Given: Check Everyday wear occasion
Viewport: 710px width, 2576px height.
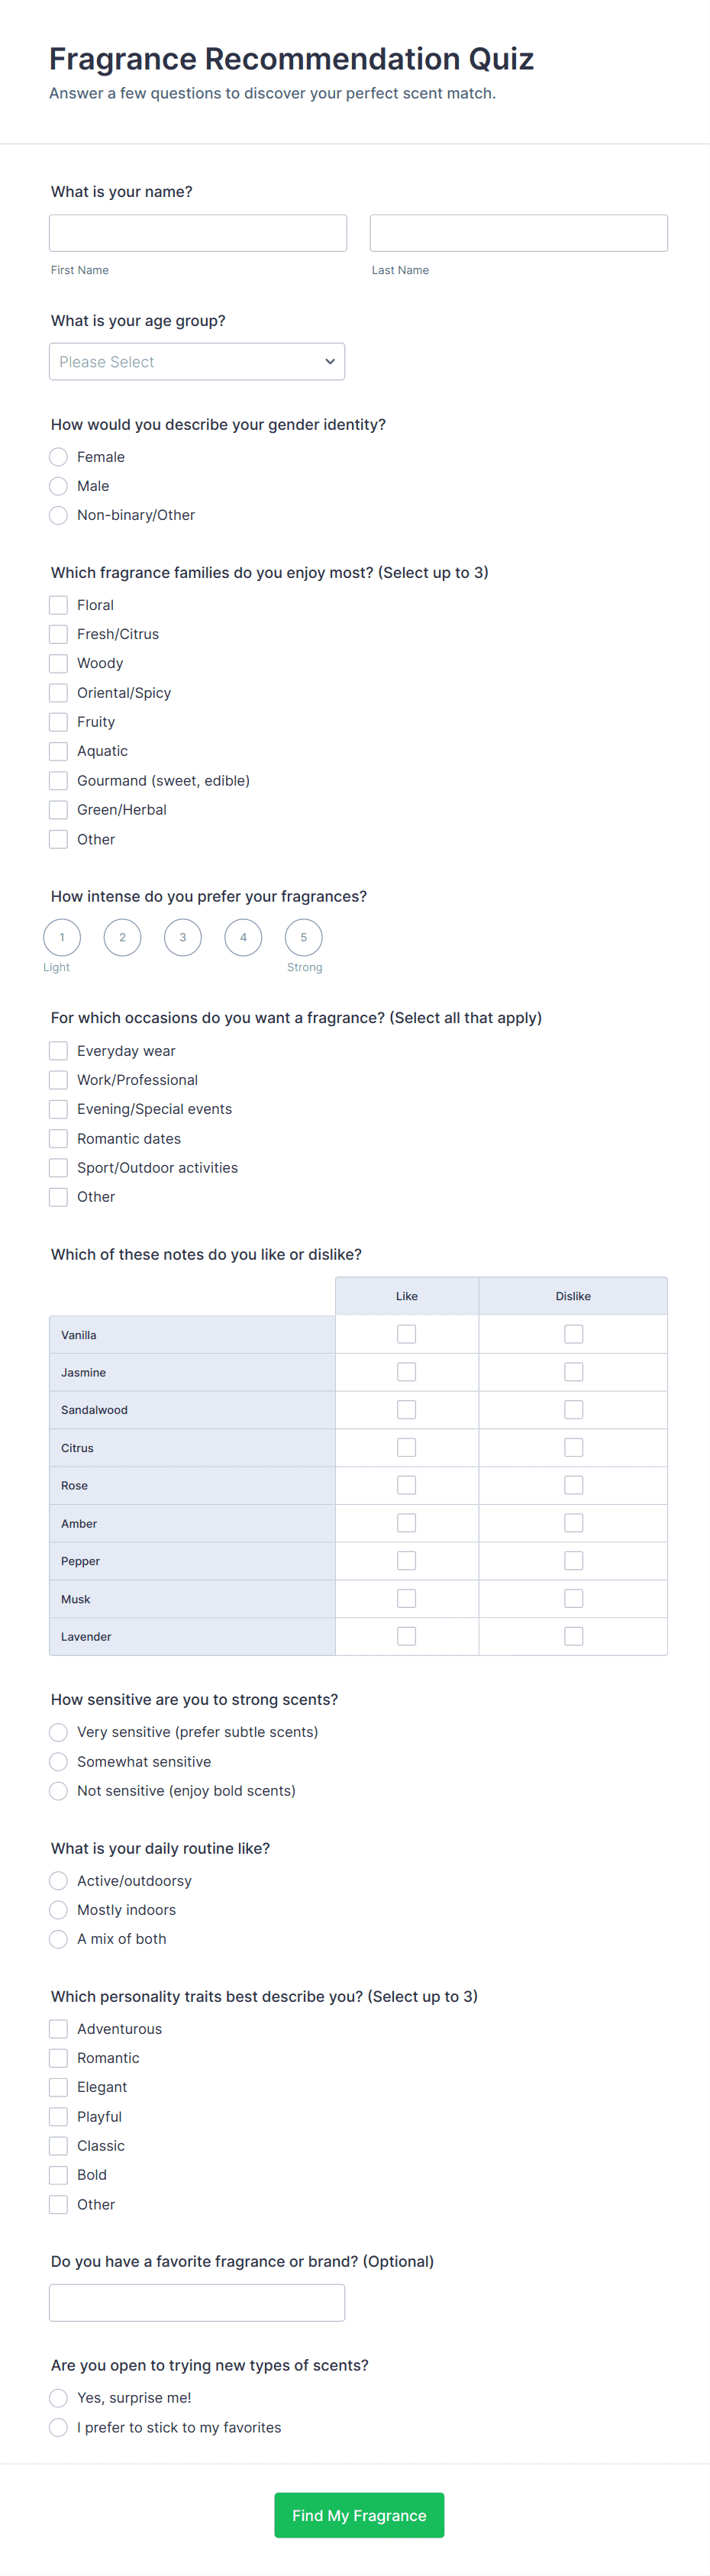Looking at the screenshot, I should click(59, 1051).
